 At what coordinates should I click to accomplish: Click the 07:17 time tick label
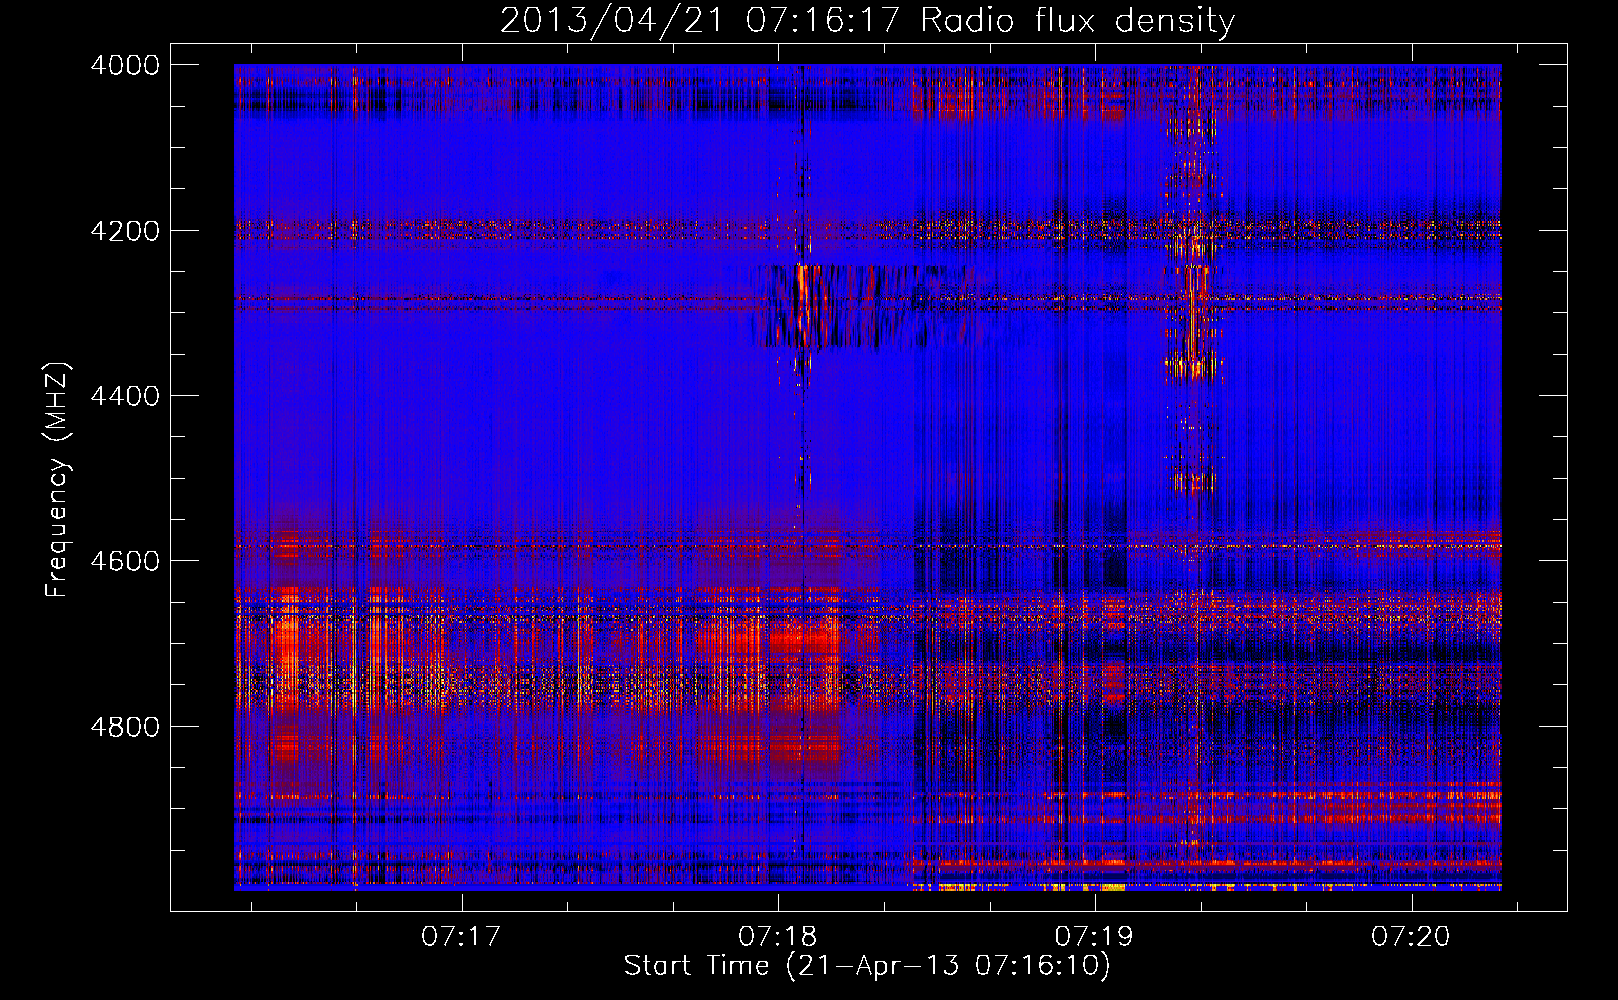461,937
